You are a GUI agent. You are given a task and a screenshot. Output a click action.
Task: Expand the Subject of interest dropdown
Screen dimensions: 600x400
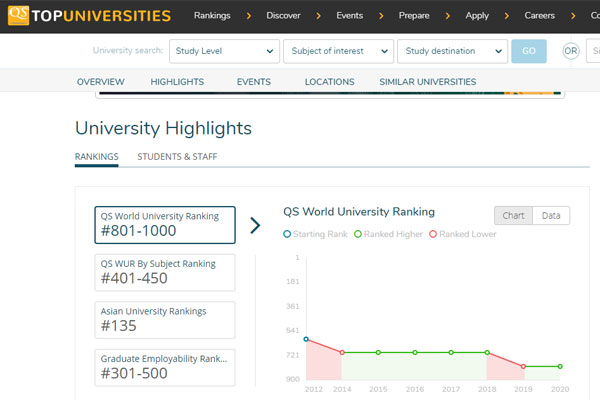(338, 51)
